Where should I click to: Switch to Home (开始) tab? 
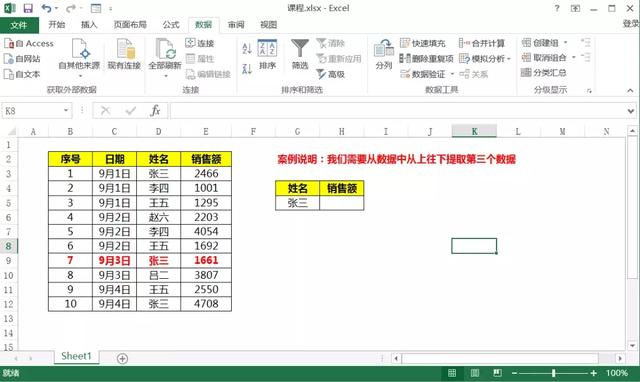[x=57, y=24]
